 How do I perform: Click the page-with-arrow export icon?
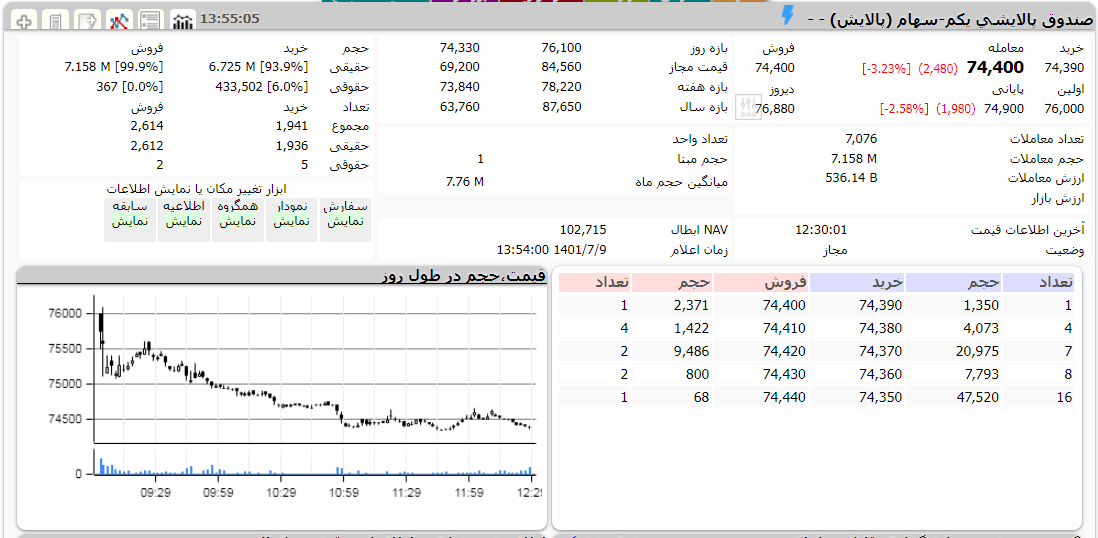88,21
